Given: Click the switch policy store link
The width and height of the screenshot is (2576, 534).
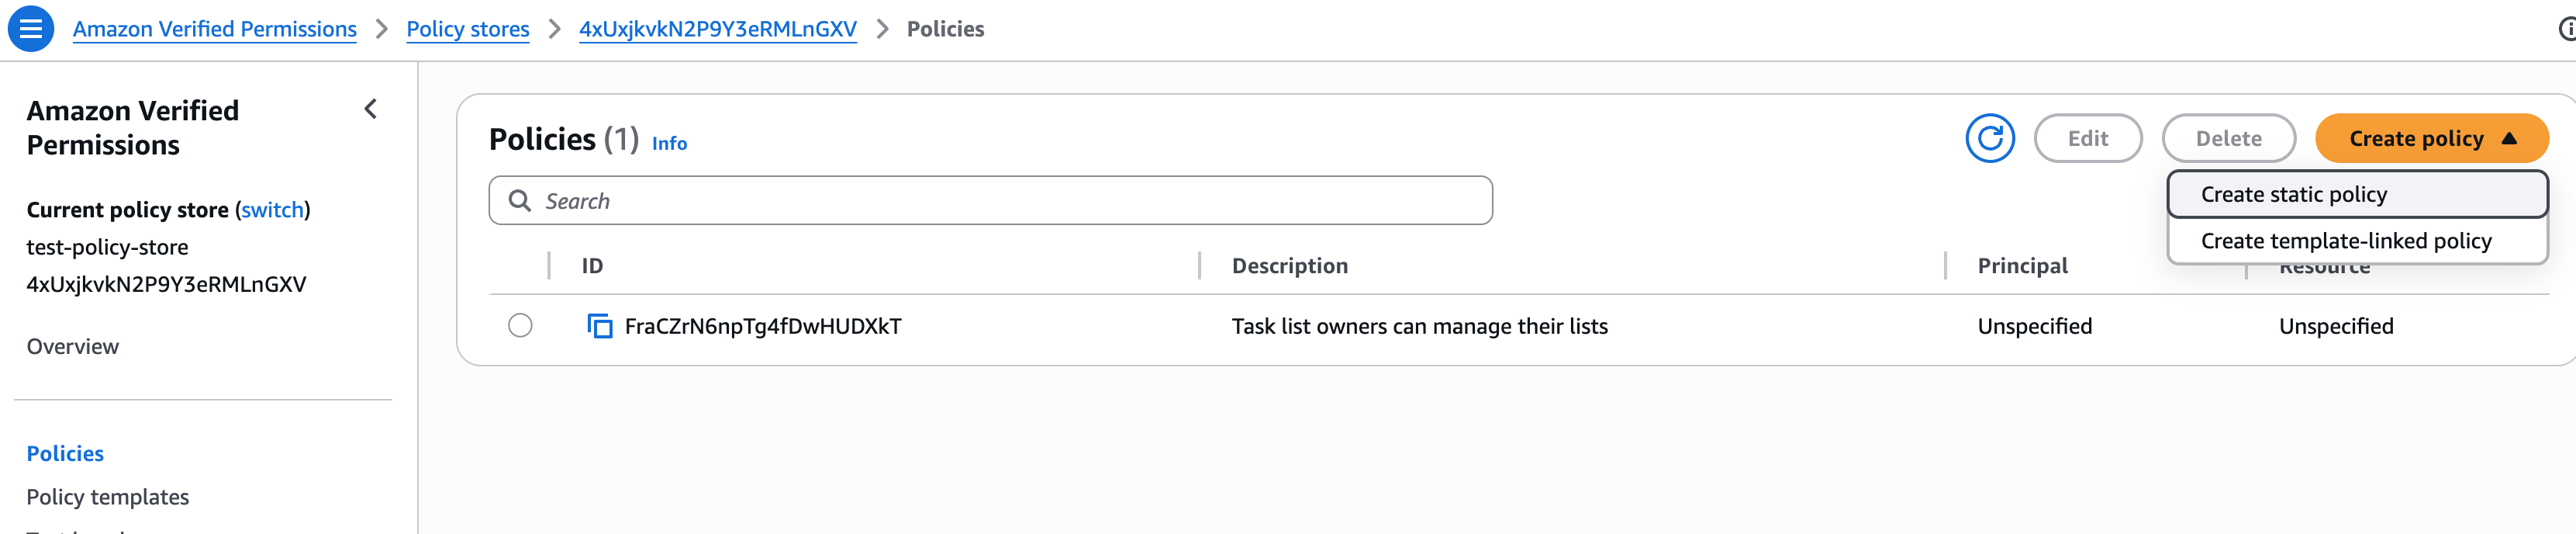Looking at the screenshot, I should tap(272, 210).
